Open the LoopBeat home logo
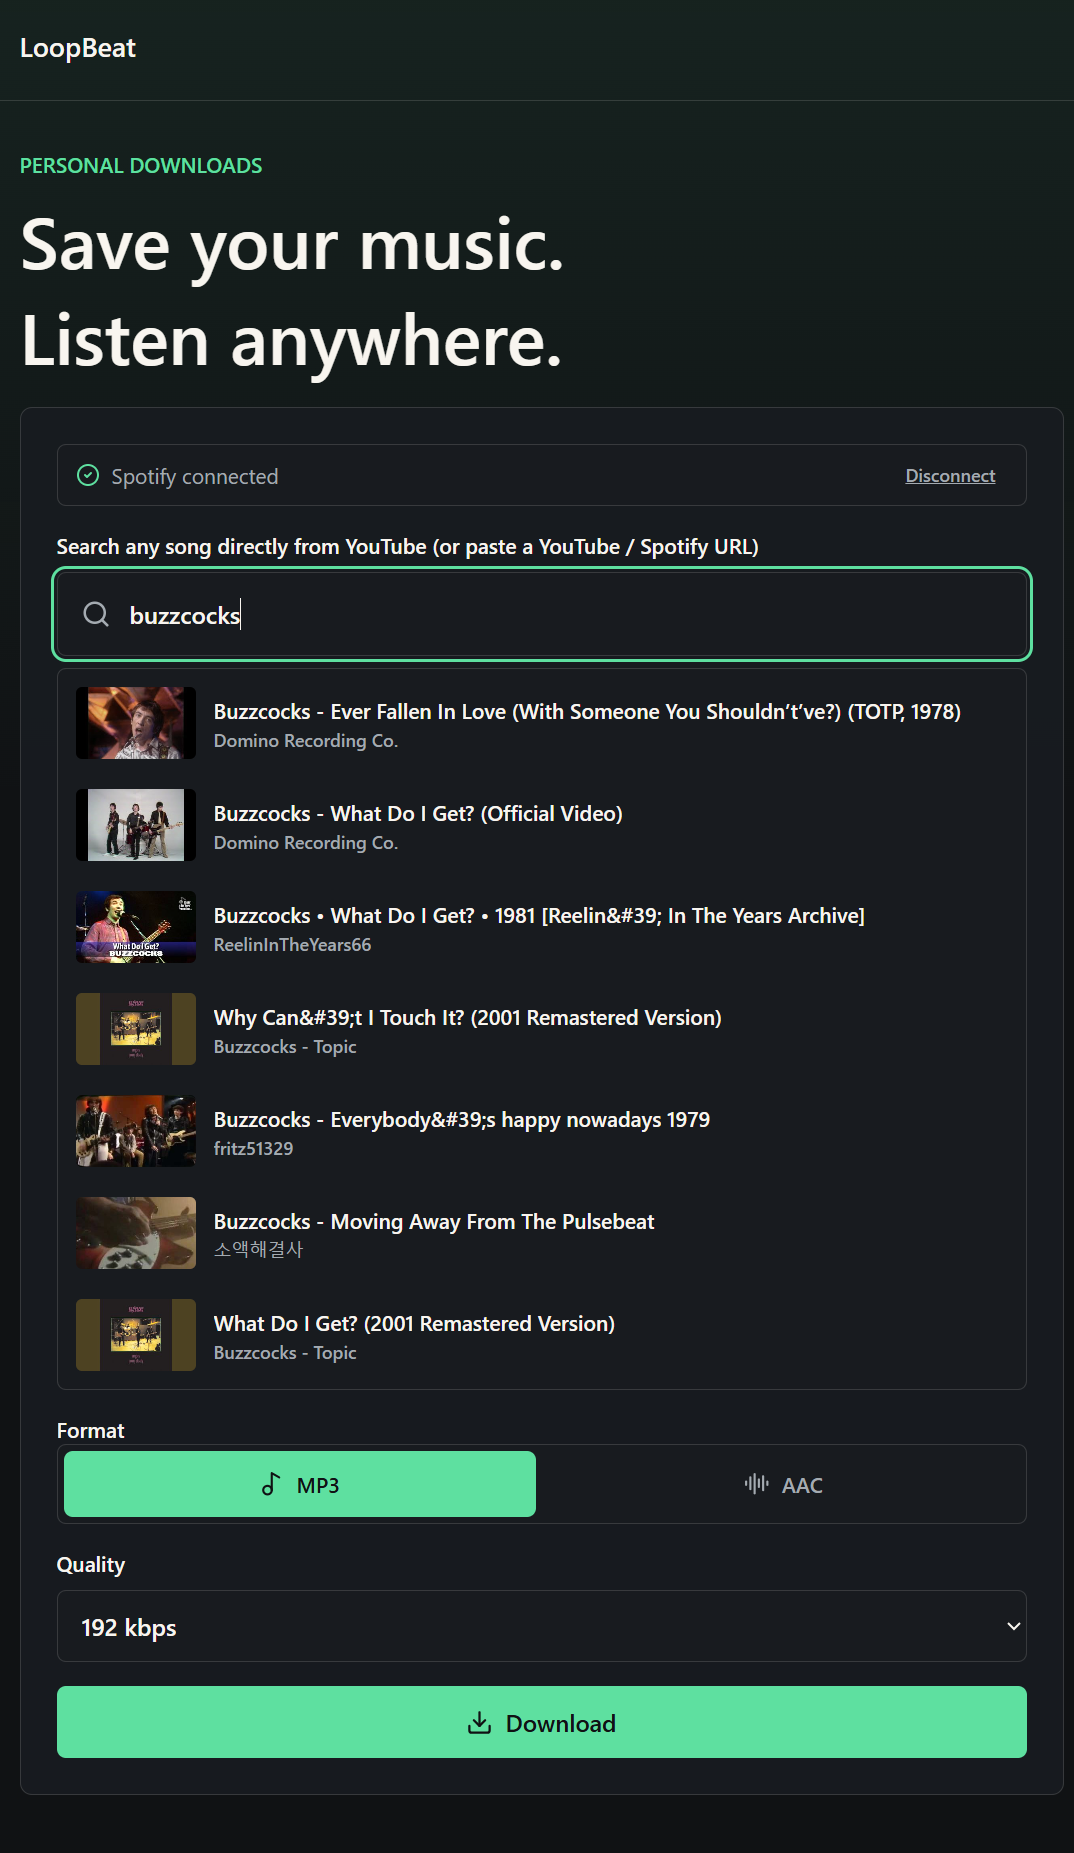The width and height of the screenshot is (1074, 1853). [x=78, y=48]
